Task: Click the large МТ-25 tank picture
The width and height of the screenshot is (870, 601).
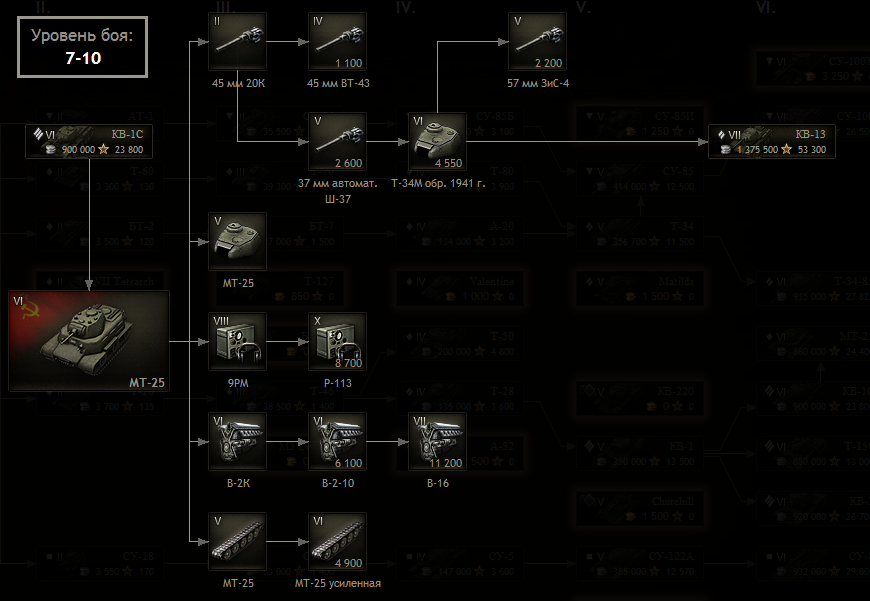Action: 89,341
